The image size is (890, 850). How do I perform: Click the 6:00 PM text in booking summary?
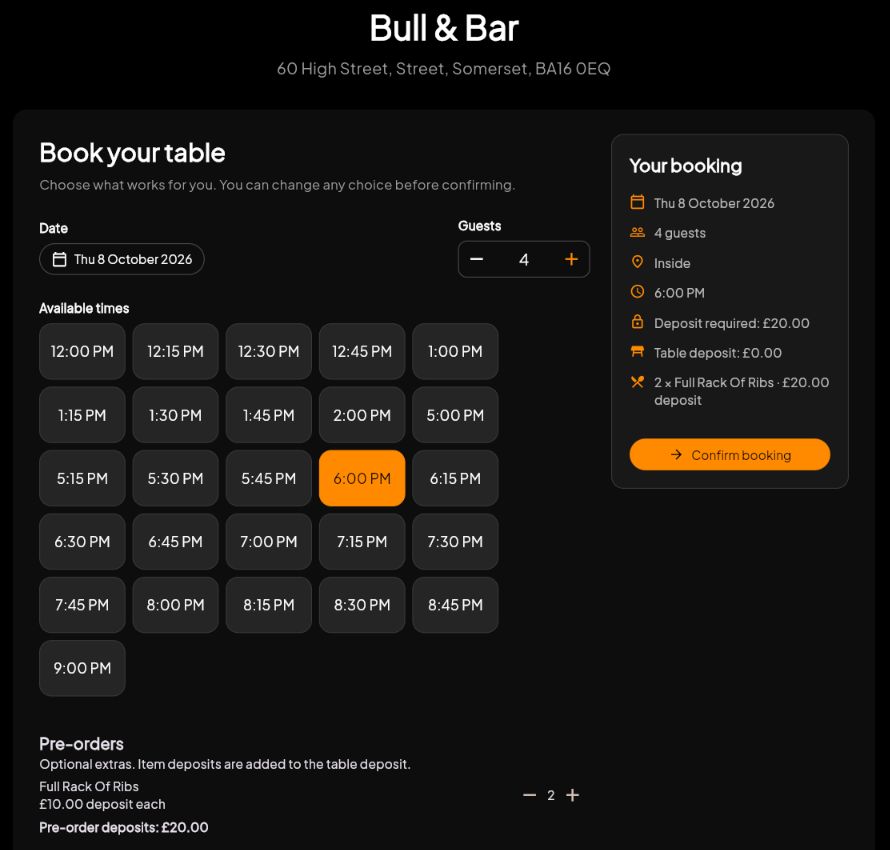(679, 293)
